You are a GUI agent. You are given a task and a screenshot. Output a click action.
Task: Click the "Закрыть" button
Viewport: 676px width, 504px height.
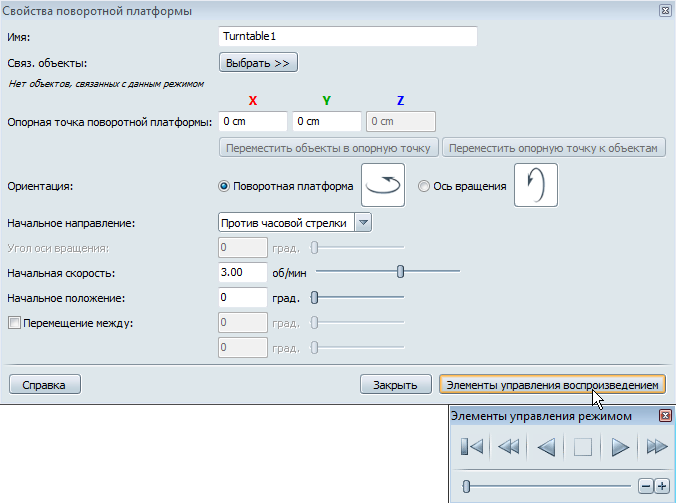[x=395, y=384]
